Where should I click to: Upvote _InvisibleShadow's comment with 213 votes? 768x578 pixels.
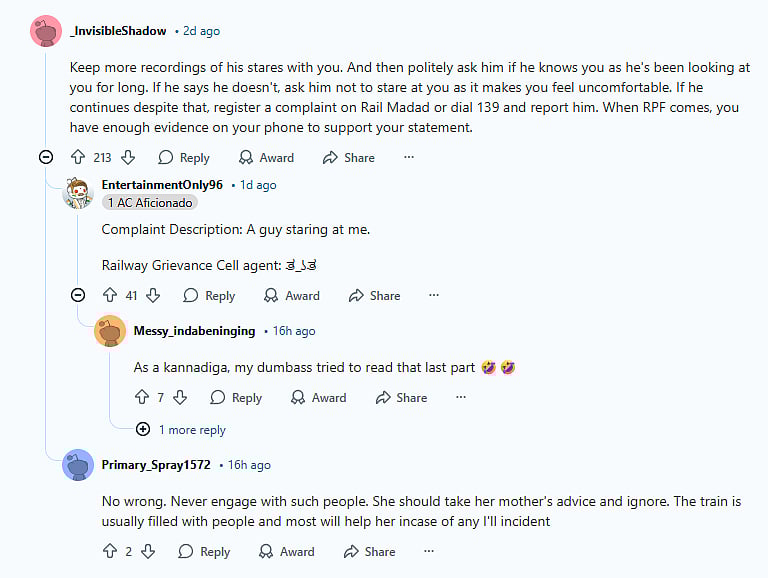pos(78,157)
